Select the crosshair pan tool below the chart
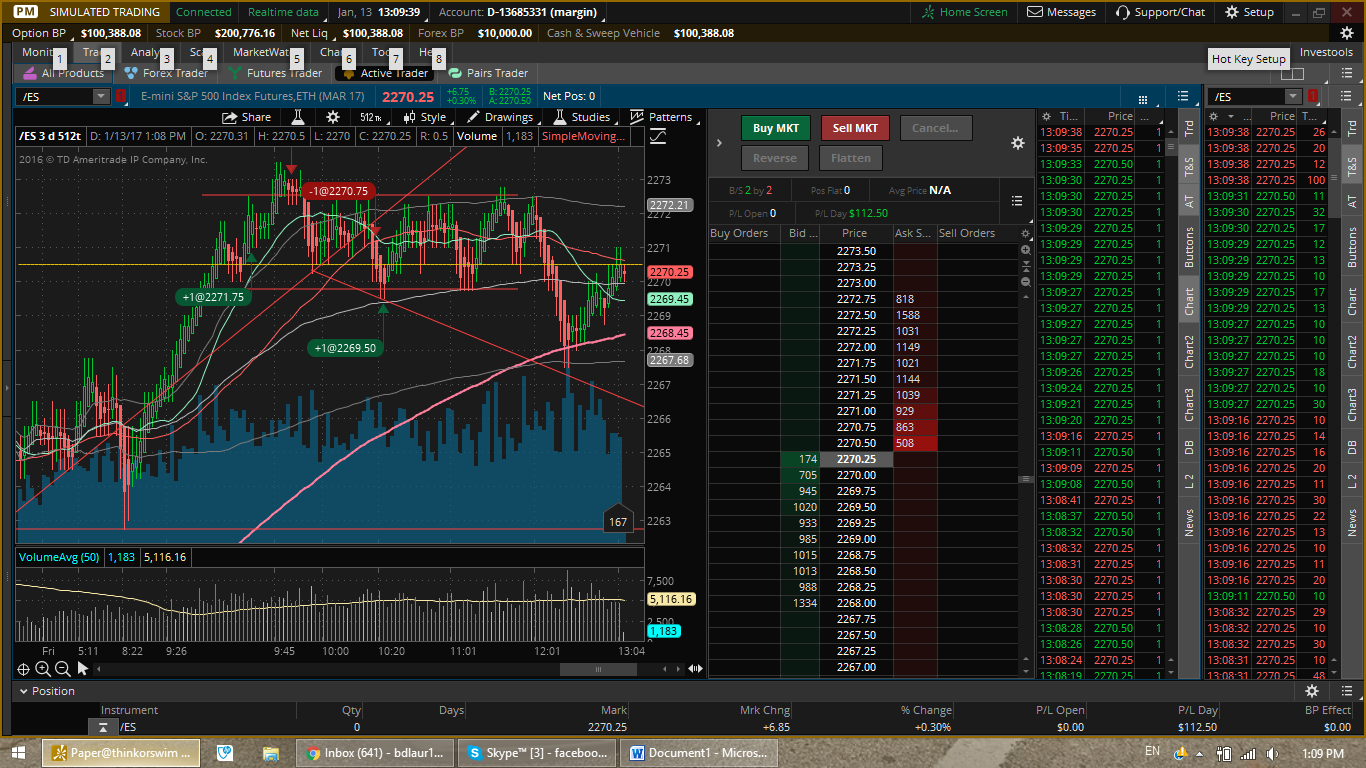Screen dimensions: 1366x768 point(23,669)
